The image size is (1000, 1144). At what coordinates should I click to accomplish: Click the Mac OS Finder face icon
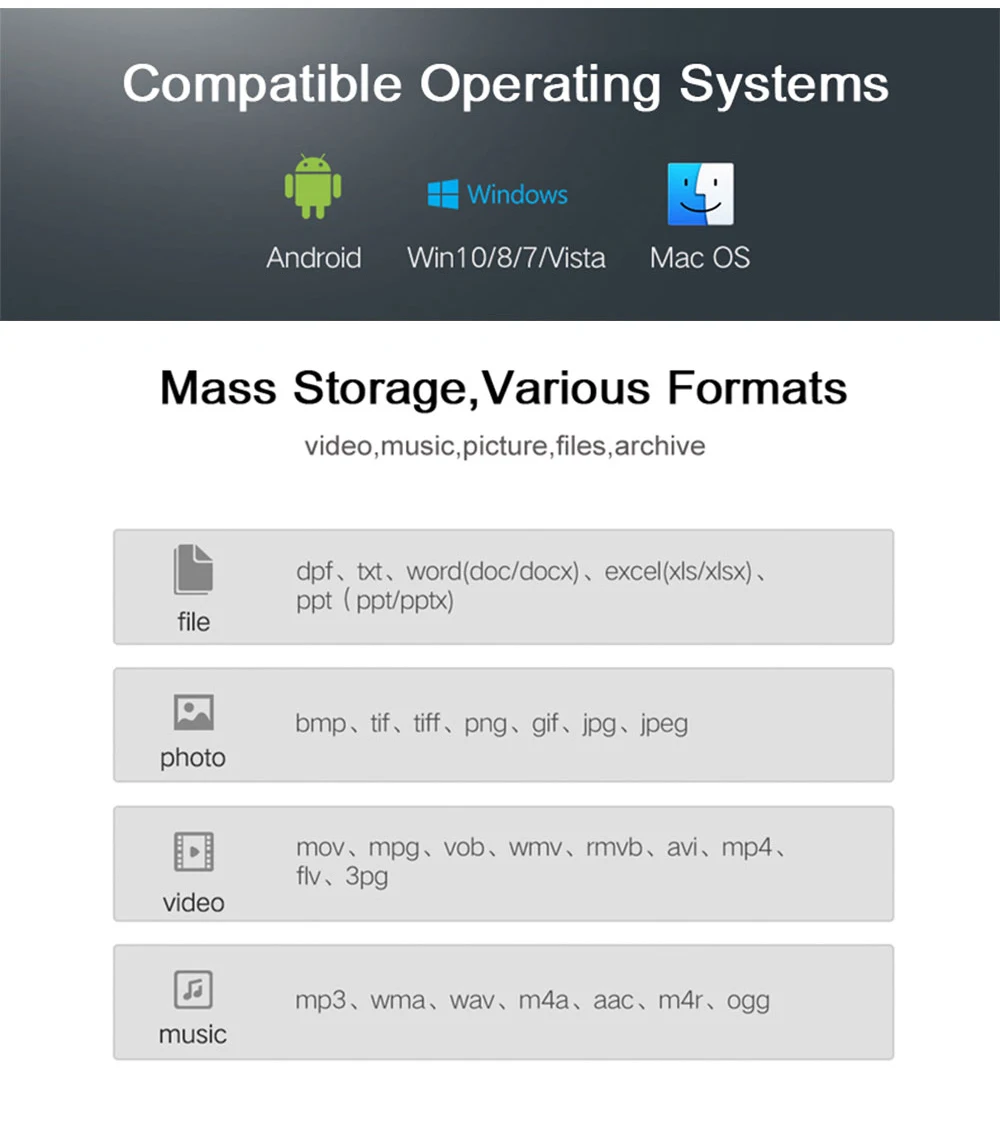click(x=700, y=194)
